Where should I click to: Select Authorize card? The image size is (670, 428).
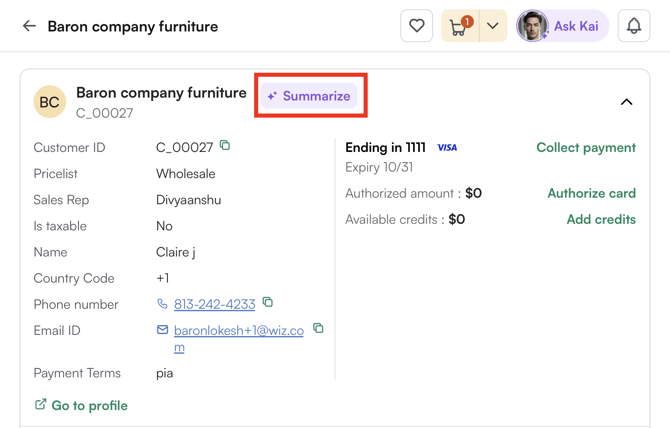(x=591, y=193)
